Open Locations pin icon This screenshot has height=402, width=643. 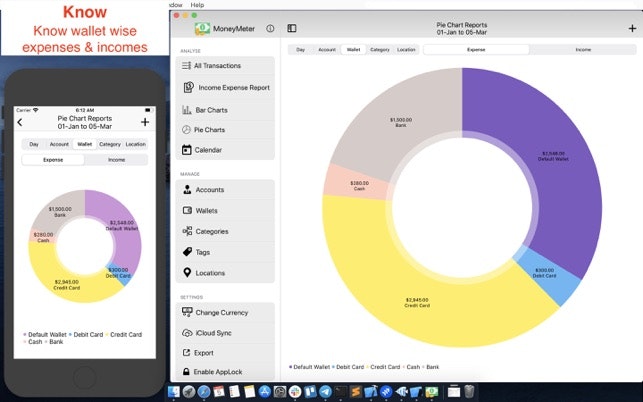pyautogui.click(x=187, y=273)
